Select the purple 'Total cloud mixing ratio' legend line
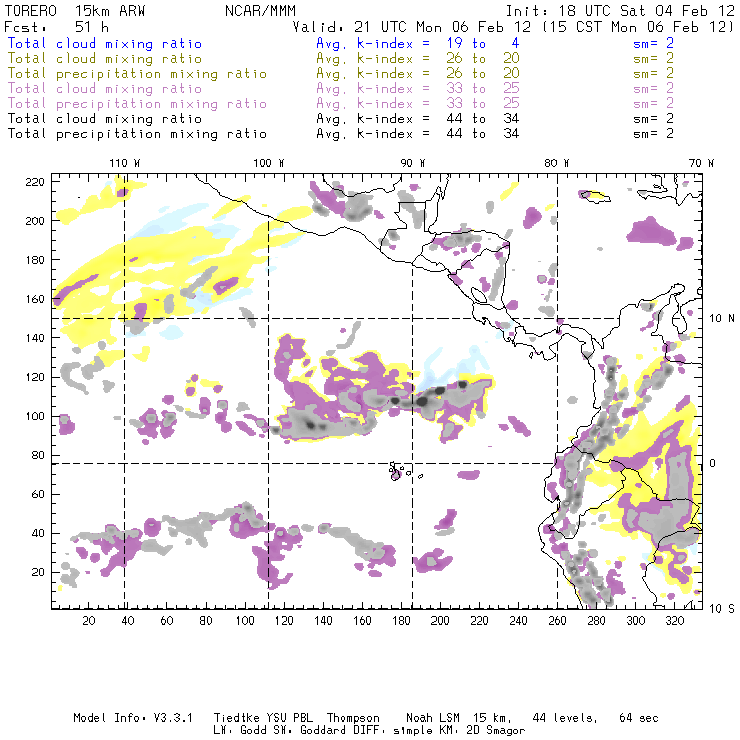 (x=105, y=89)
